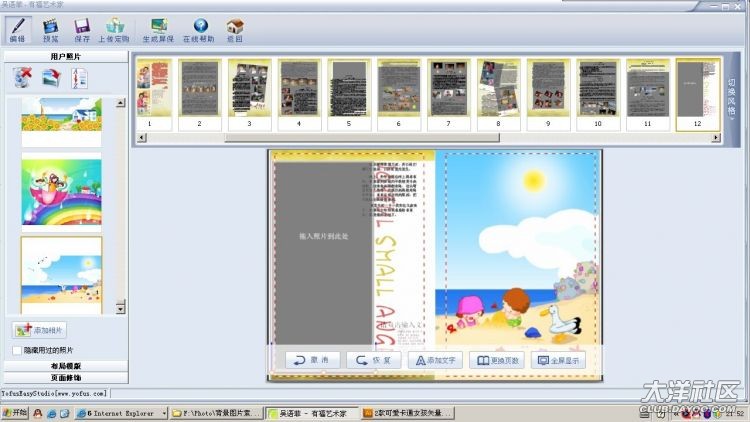Image resolution: width=750 pixels, height=422 pixels.
Task: Click the 生成屏保 screensaver icon
Action: coord(157,29)
